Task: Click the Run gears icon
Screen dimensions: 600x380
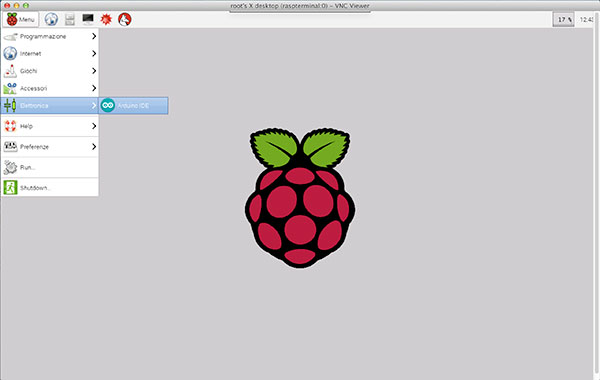Action: (10, 167)
